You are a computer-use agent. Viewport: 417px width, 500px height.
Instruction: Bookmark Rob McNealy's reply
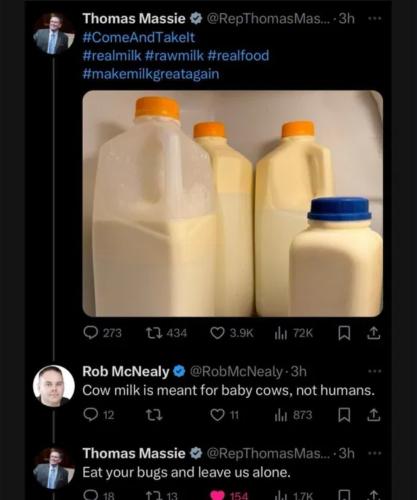344,415
